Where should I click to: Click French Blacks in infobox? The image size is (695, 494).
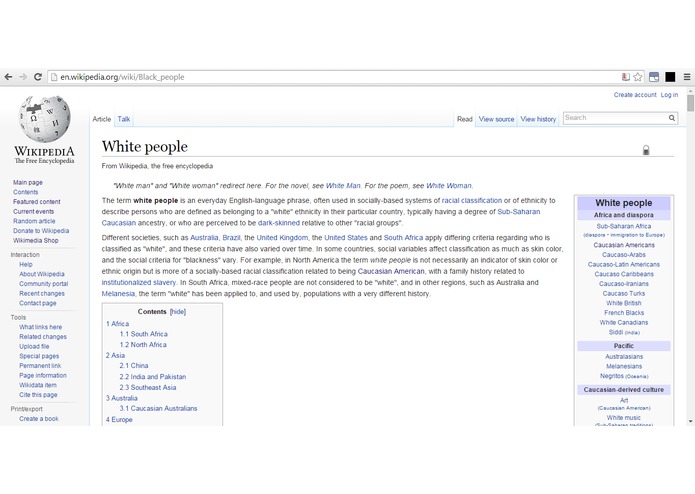click(x=624, y=313)
